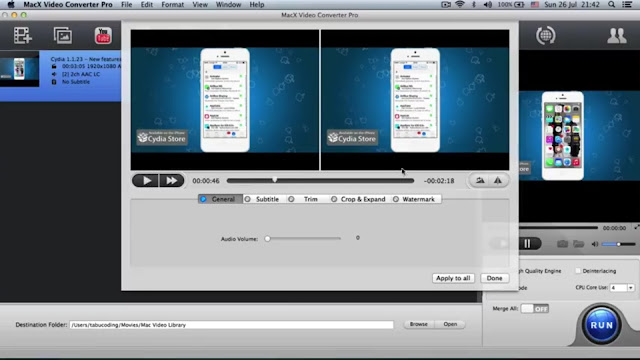Click the right output video preview pane
This screenshot has width=640, height=360.
coord(415,100)
